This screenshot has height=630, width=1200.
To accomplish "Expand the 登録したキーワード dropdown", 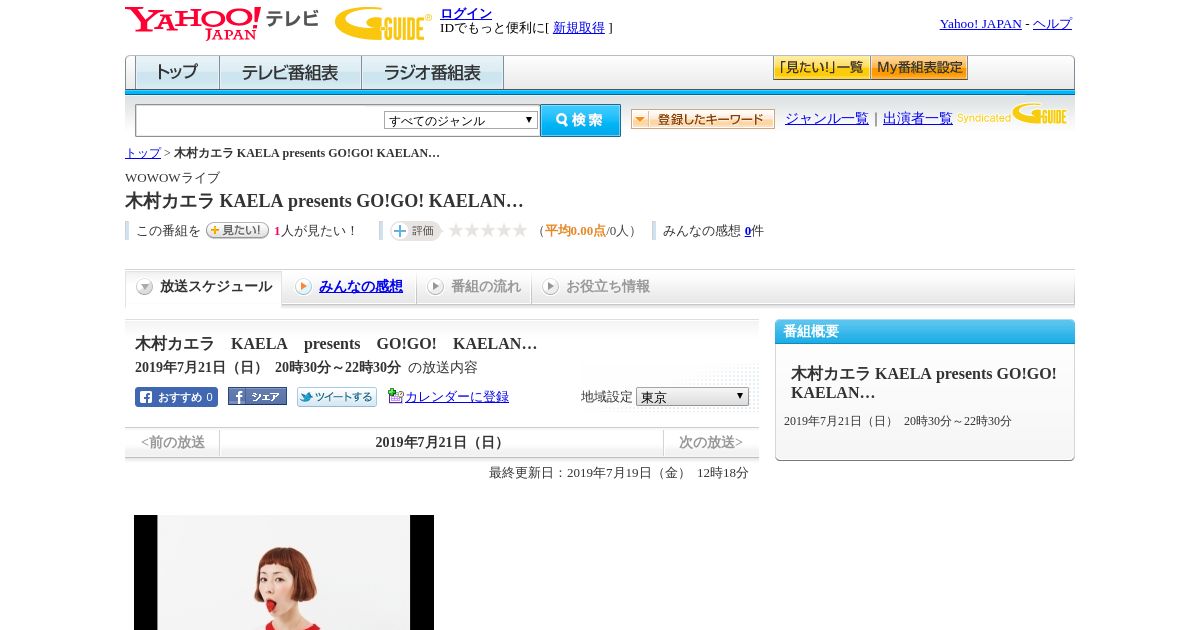I will pos(703,119).
